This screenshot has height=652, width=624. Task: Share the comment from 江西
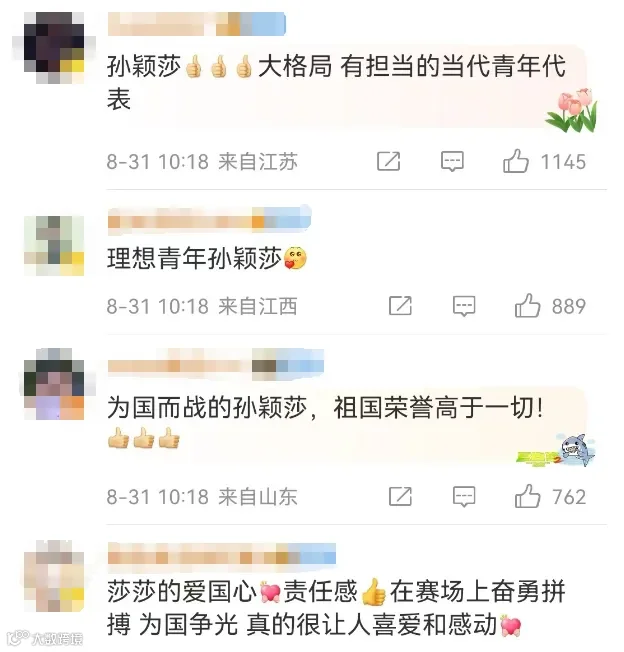click(400, 306)
